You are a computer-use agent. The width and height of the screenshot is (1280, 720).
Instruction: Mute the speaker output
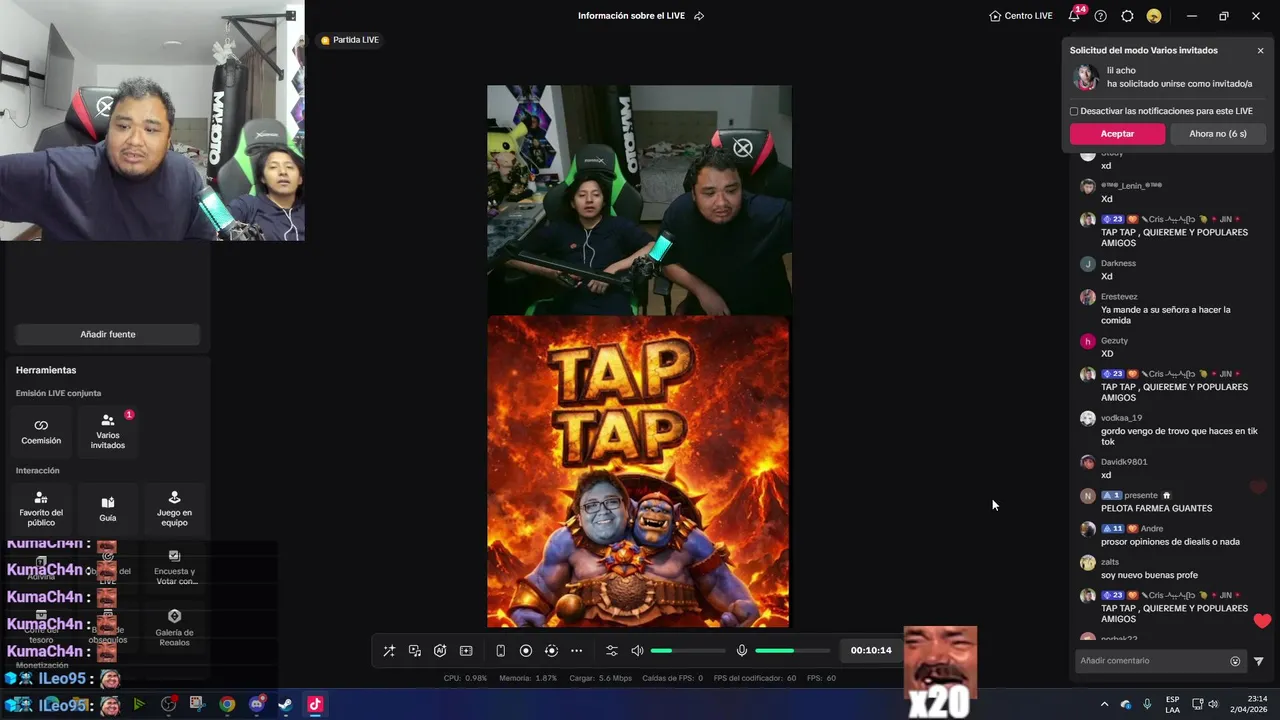click(637, 651)
